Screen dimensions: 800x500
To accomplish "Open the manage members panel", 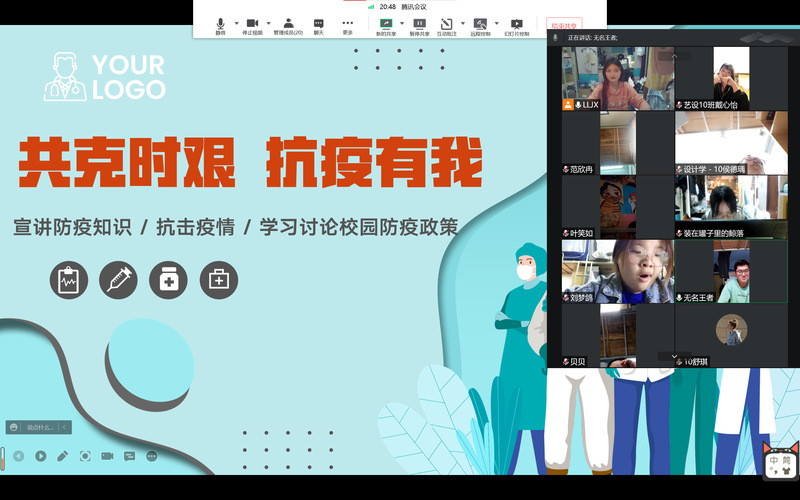I will (x=288, y=25).
